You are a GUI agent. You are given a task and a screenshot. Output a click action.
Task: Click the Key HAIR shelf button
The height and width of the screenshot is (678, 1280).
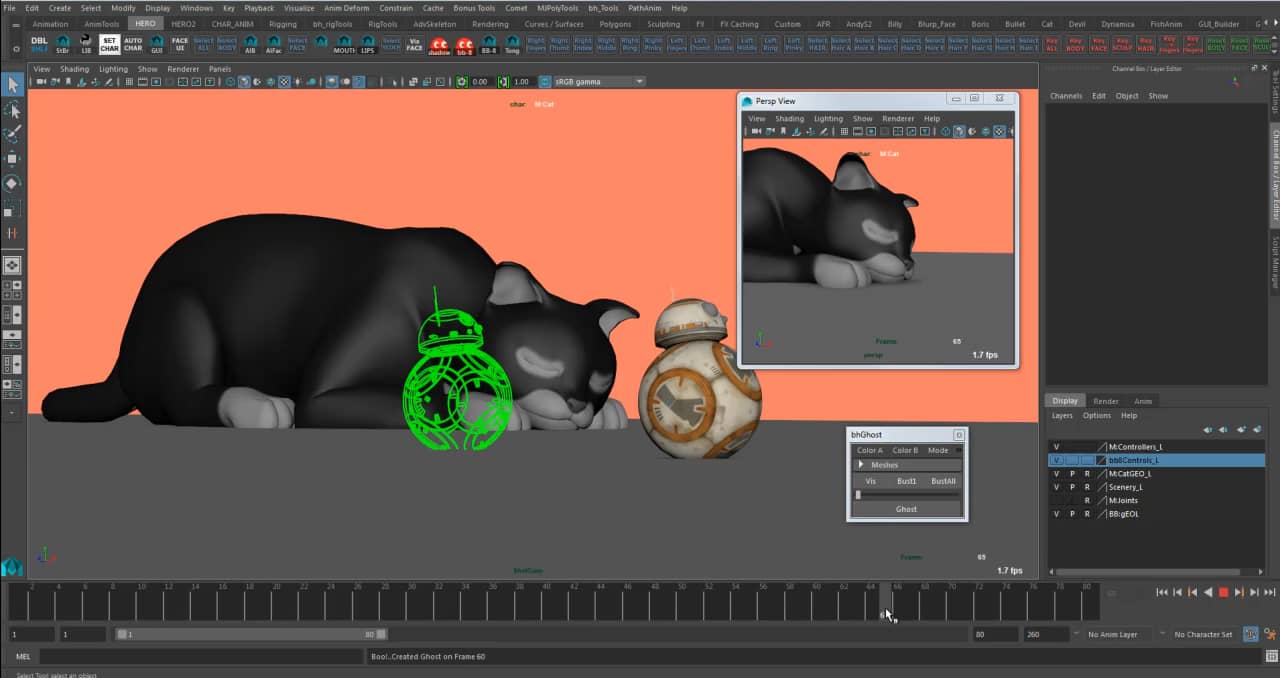pyautogui.click(x=1146, y=44)
